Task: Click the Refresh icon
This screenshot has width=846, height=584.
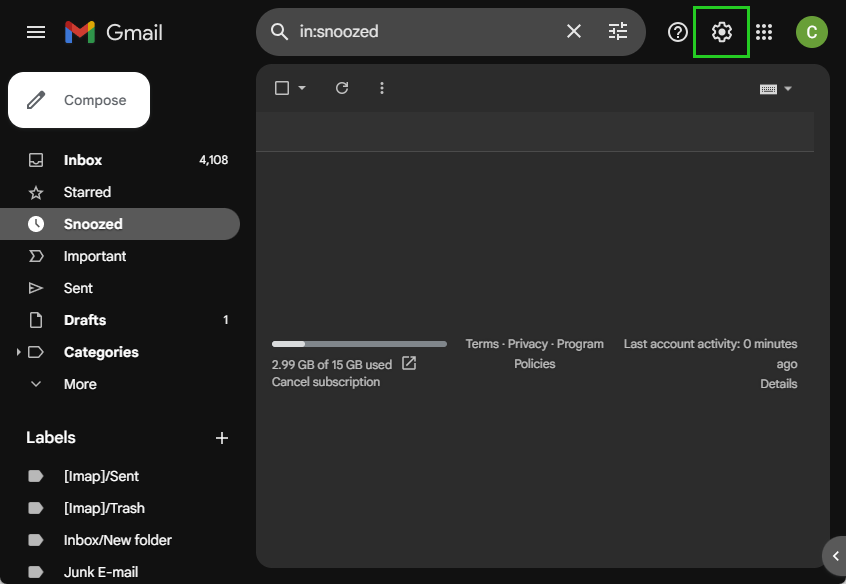Action: click(342, 88)
